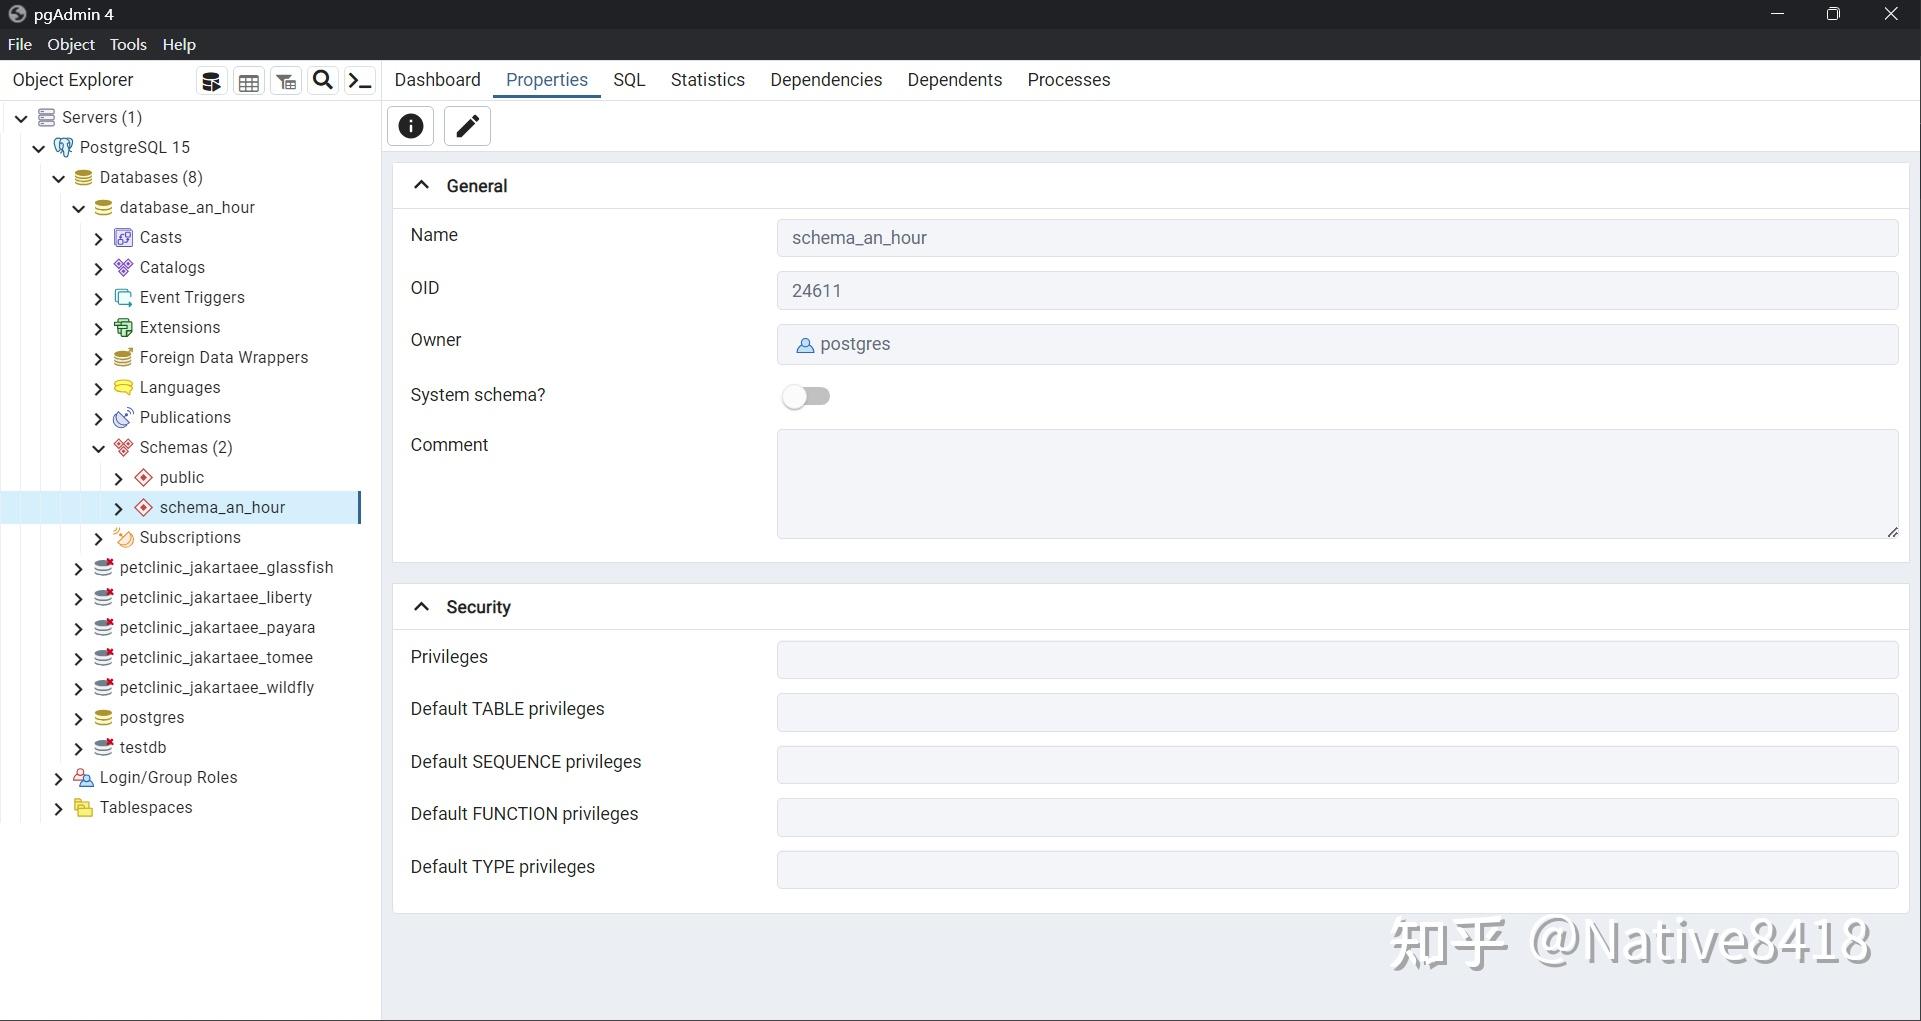1921x1021 pixels.
Task: Click the Subscriptions node icon
Action: click(123, 537)
